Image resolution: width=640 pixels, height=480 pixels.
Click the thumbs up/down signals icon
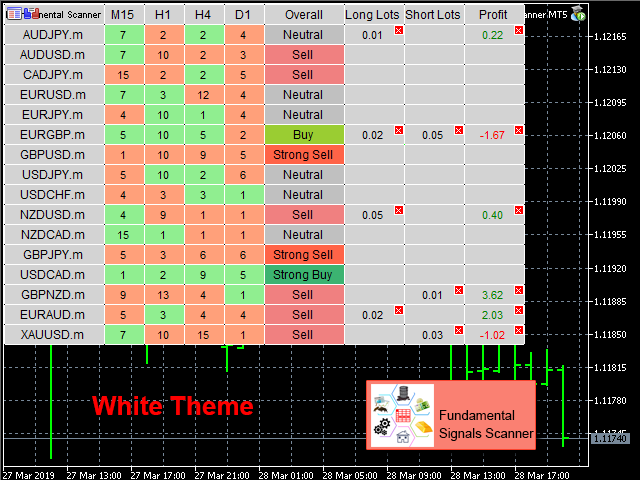31,14
